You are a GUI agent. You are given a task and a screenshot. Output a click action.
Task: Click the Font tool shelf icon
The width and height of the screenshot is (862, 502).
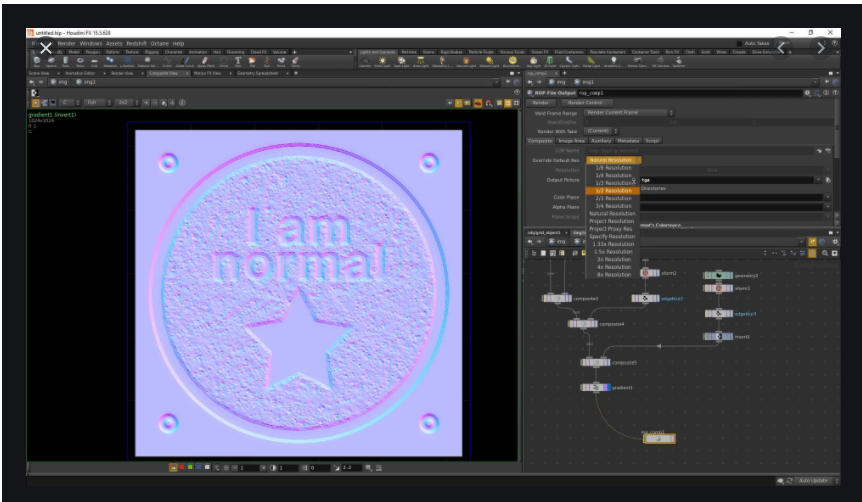coord(238,61)
